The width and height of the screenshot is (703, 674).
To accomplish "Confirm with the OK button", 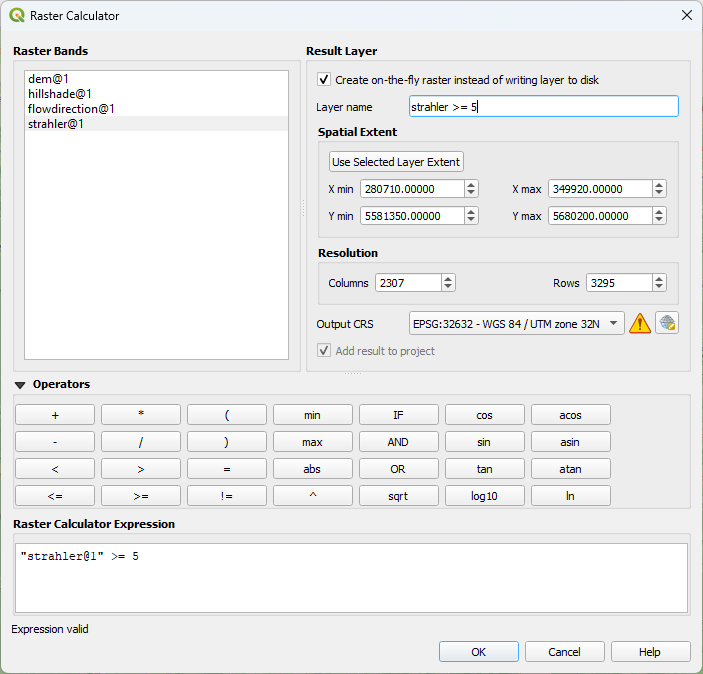I will coord(479,652).
